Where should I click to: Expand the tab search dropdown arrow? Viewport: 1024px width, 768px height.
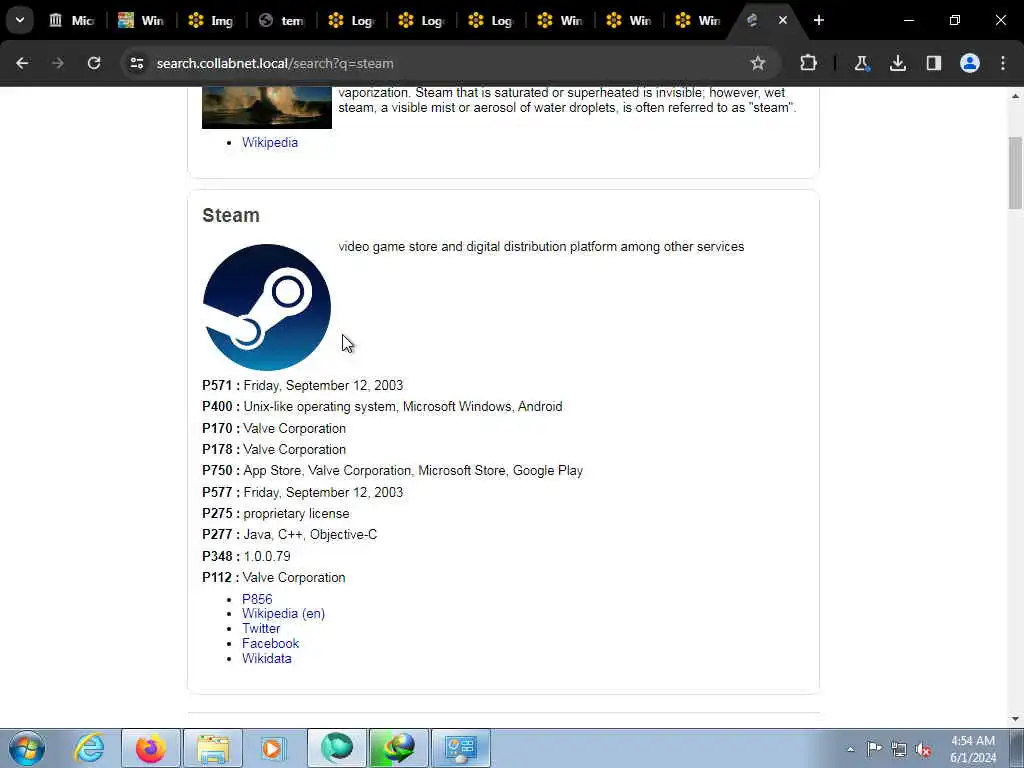[x=20, y=20]
